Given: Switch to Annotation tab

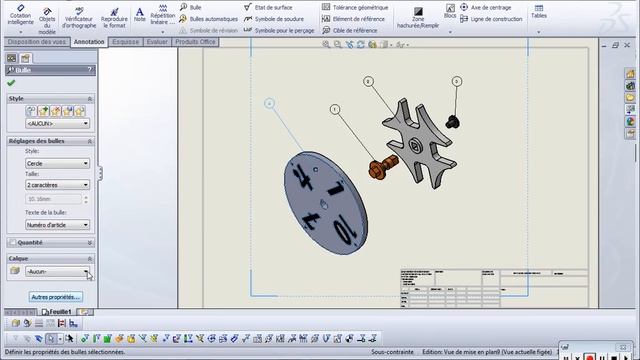Looking at the screenshot, I should [89, 42].
